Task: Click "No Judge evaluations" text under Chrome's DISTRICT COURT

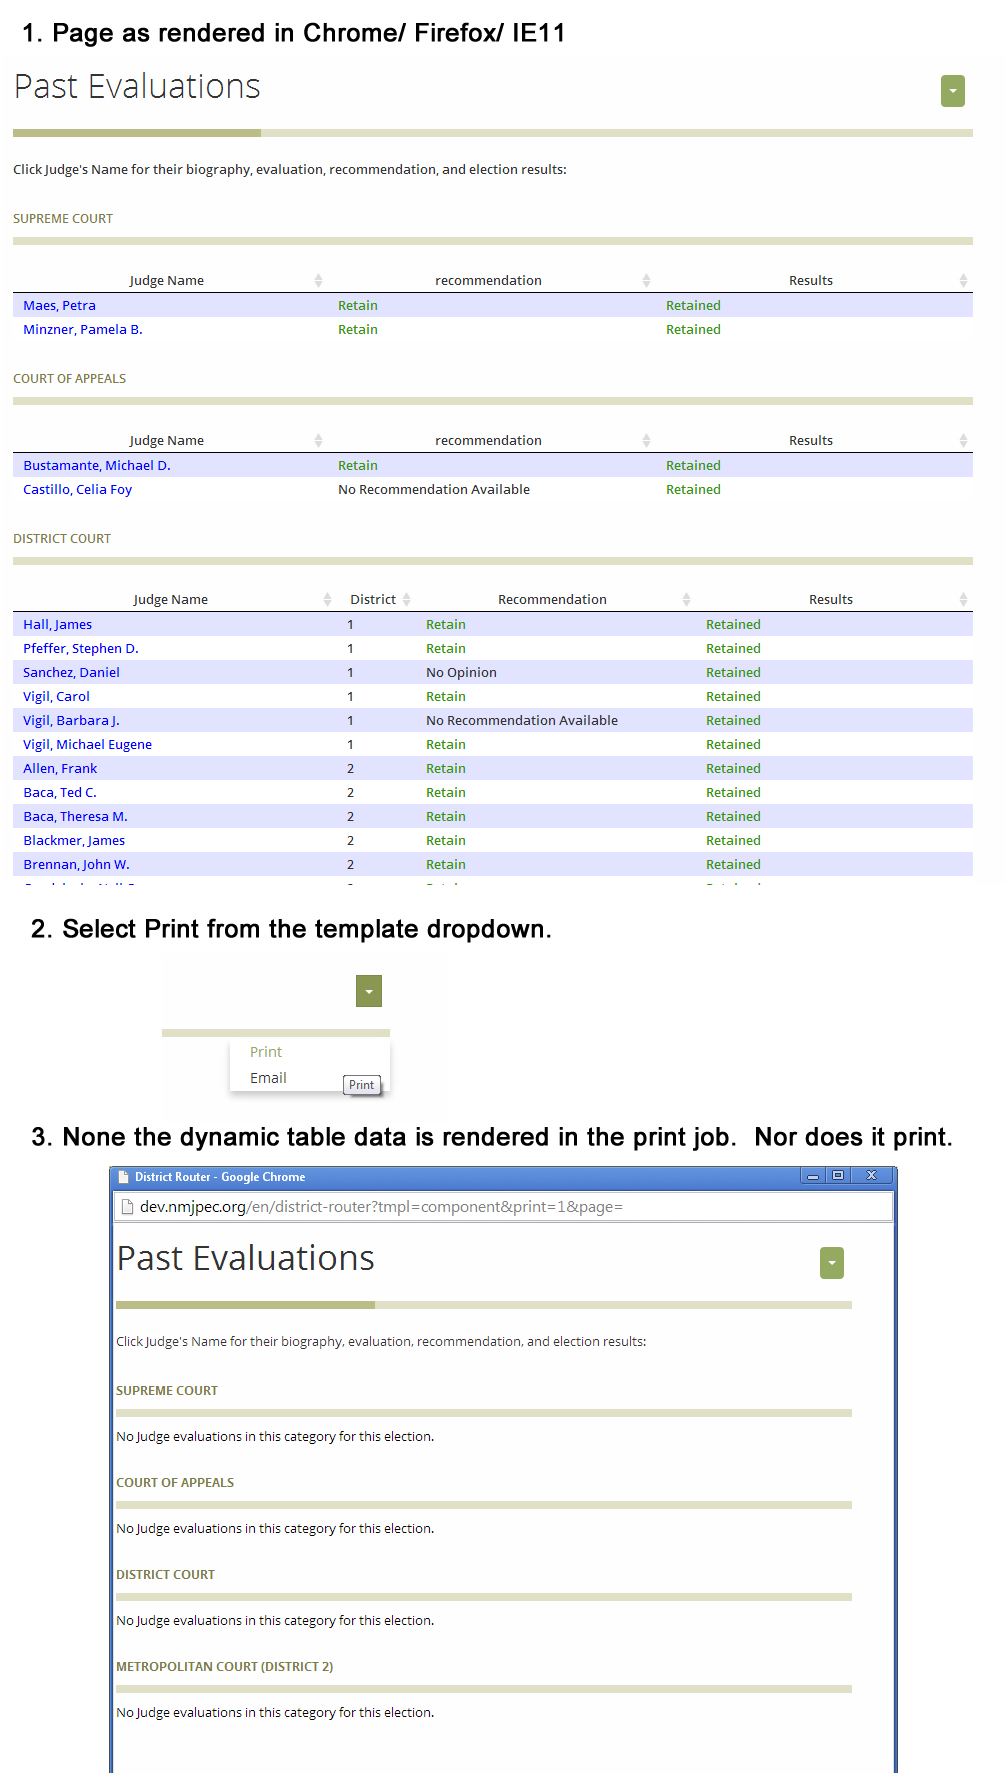Action: tap(275, 1620)
